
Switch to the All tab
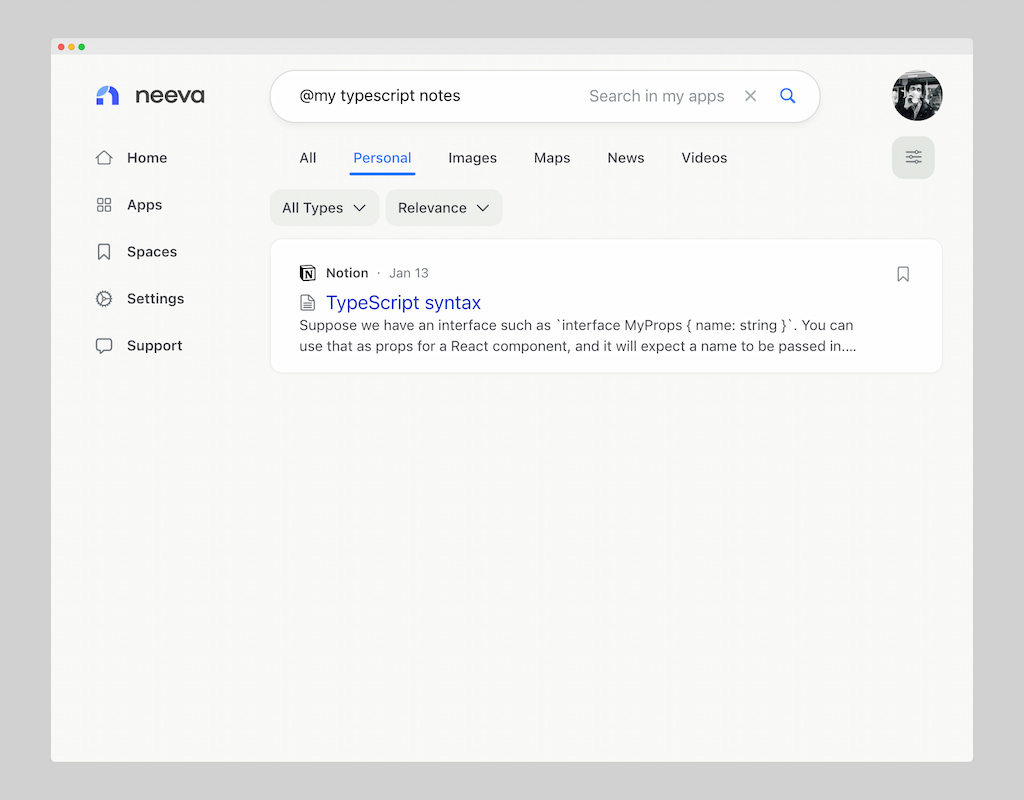[x=308, y=158]
